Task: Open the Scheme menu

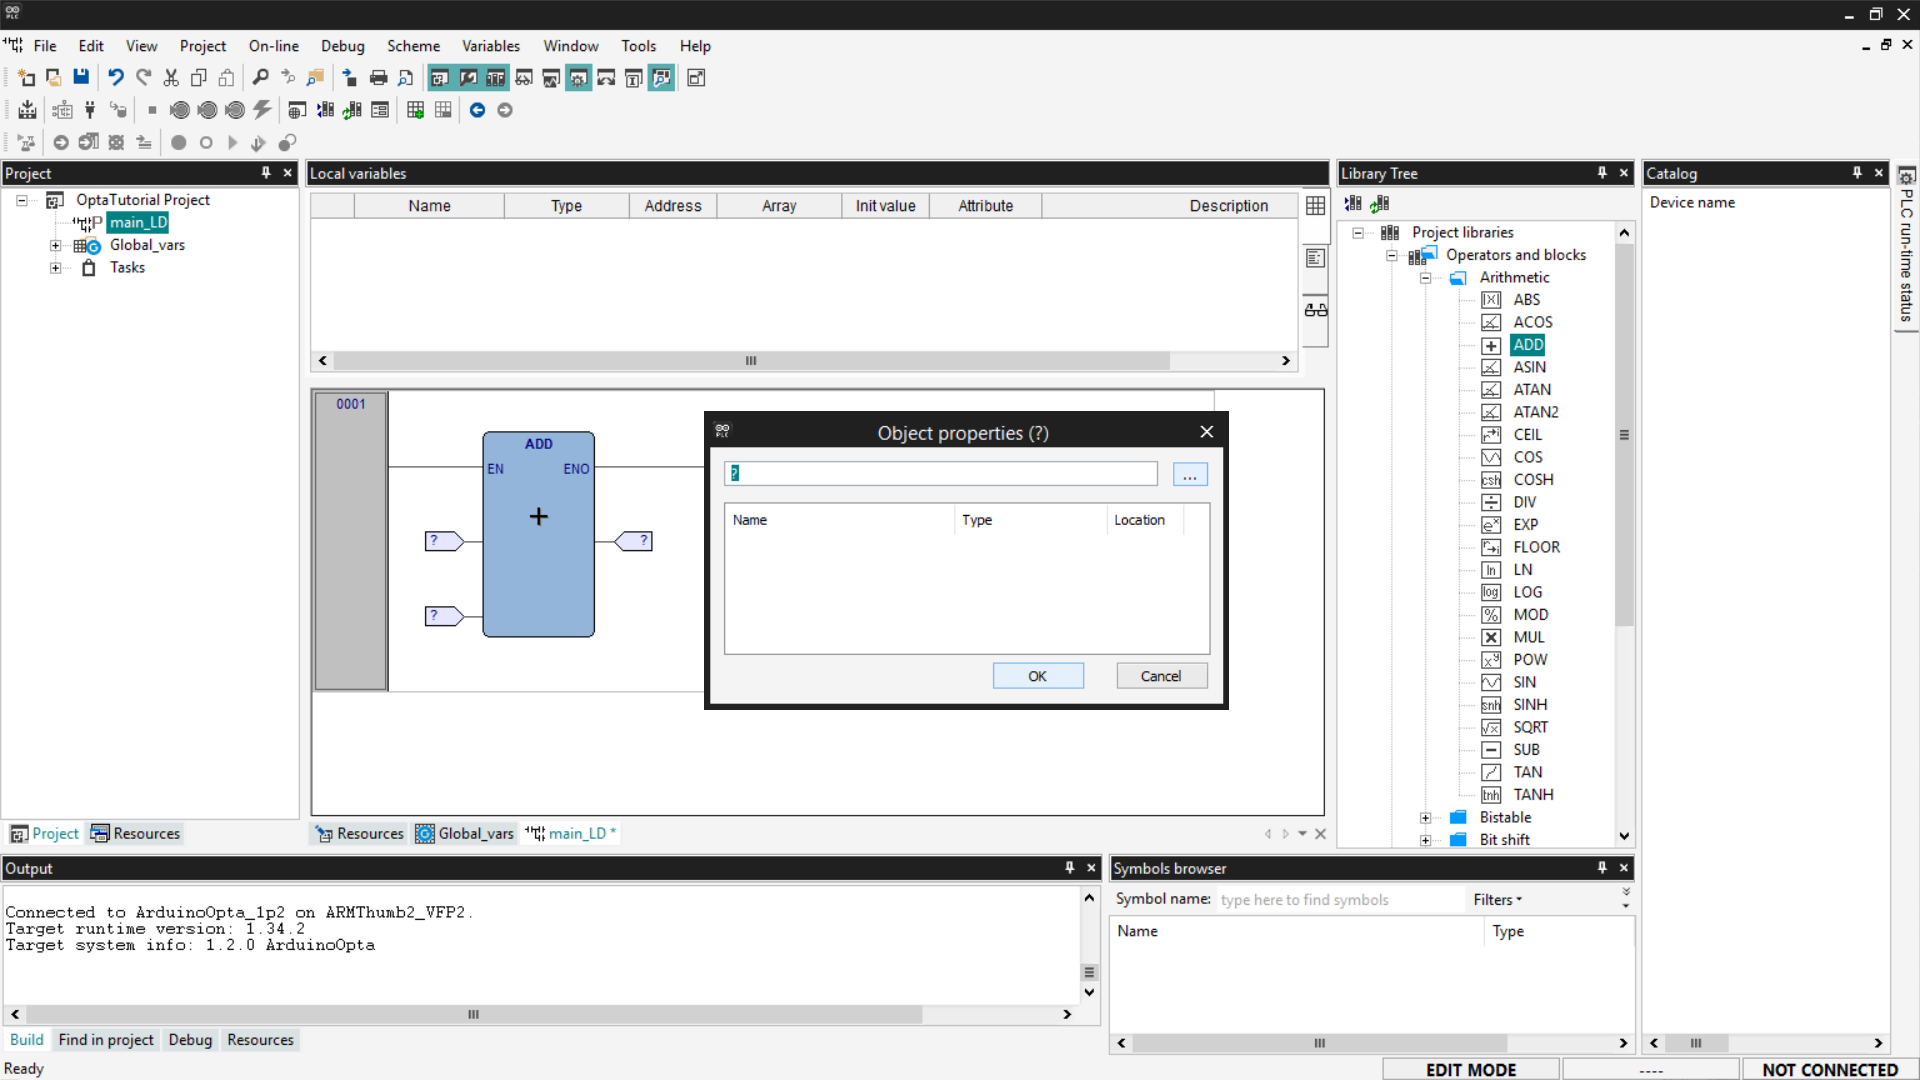Action: [413, 46]
